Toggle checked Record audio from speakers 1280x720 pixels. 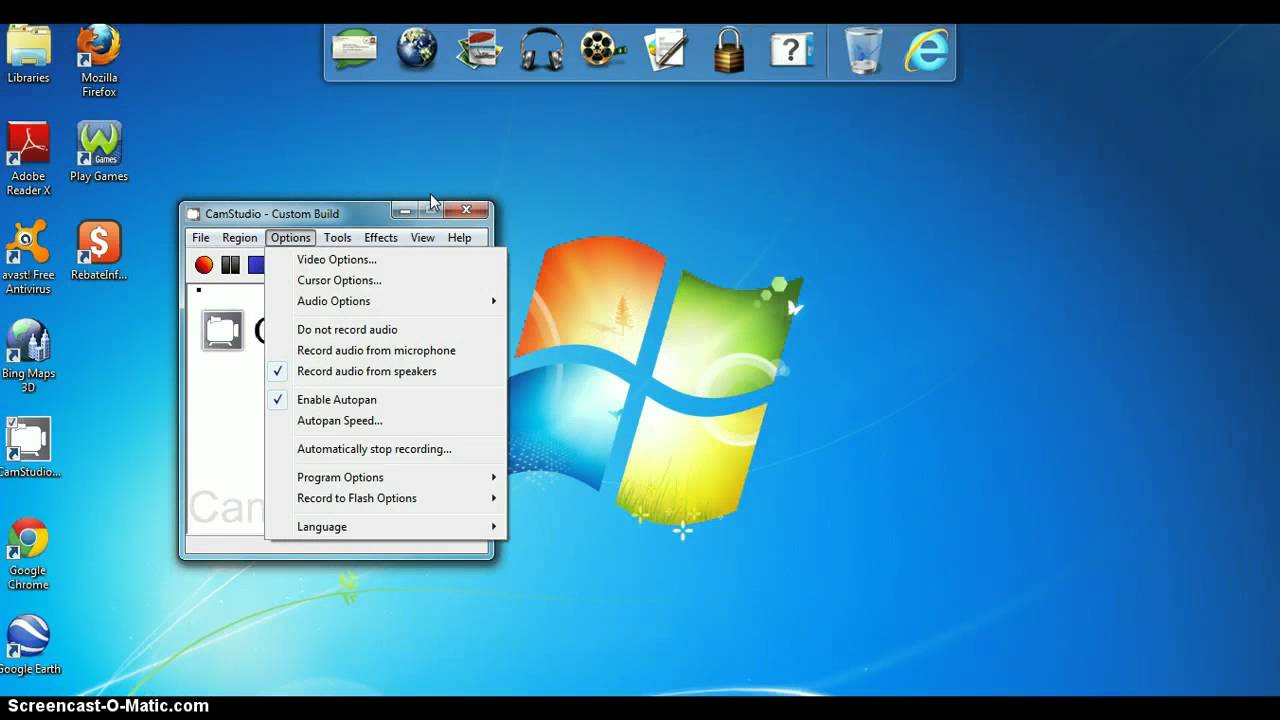pyautogui.click(x=386, y=371)
